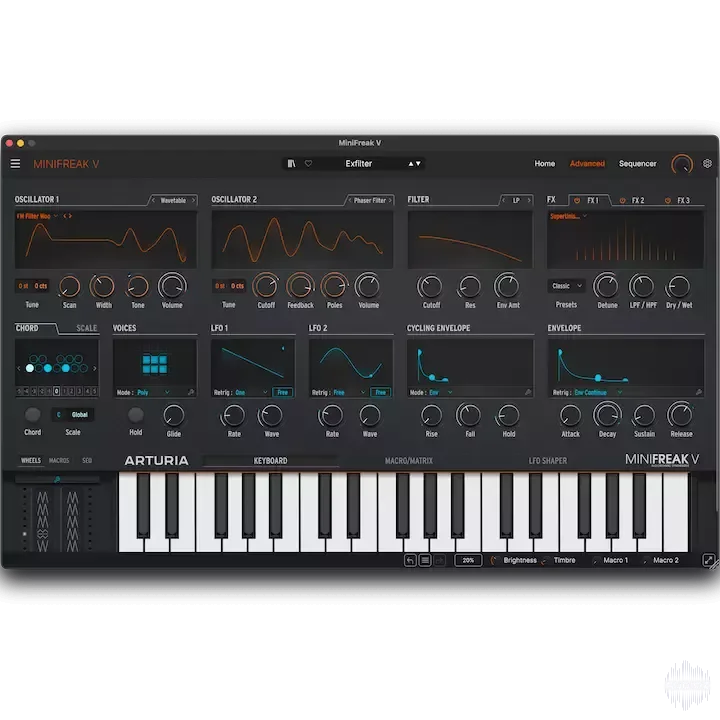Open the Macro/Matrix tab
Screen dimensions: 720x720
(x=409, y=461)
